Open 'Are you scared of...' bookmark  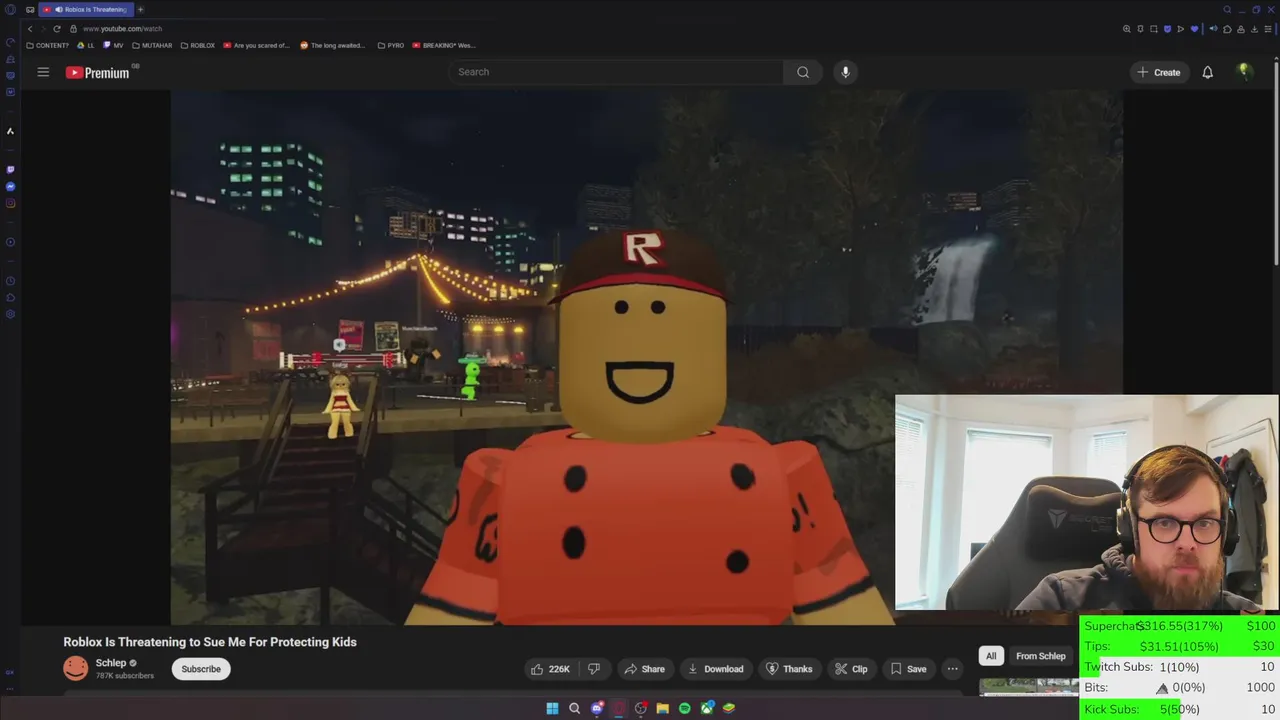pyautogui.click(x=257, y=45)
